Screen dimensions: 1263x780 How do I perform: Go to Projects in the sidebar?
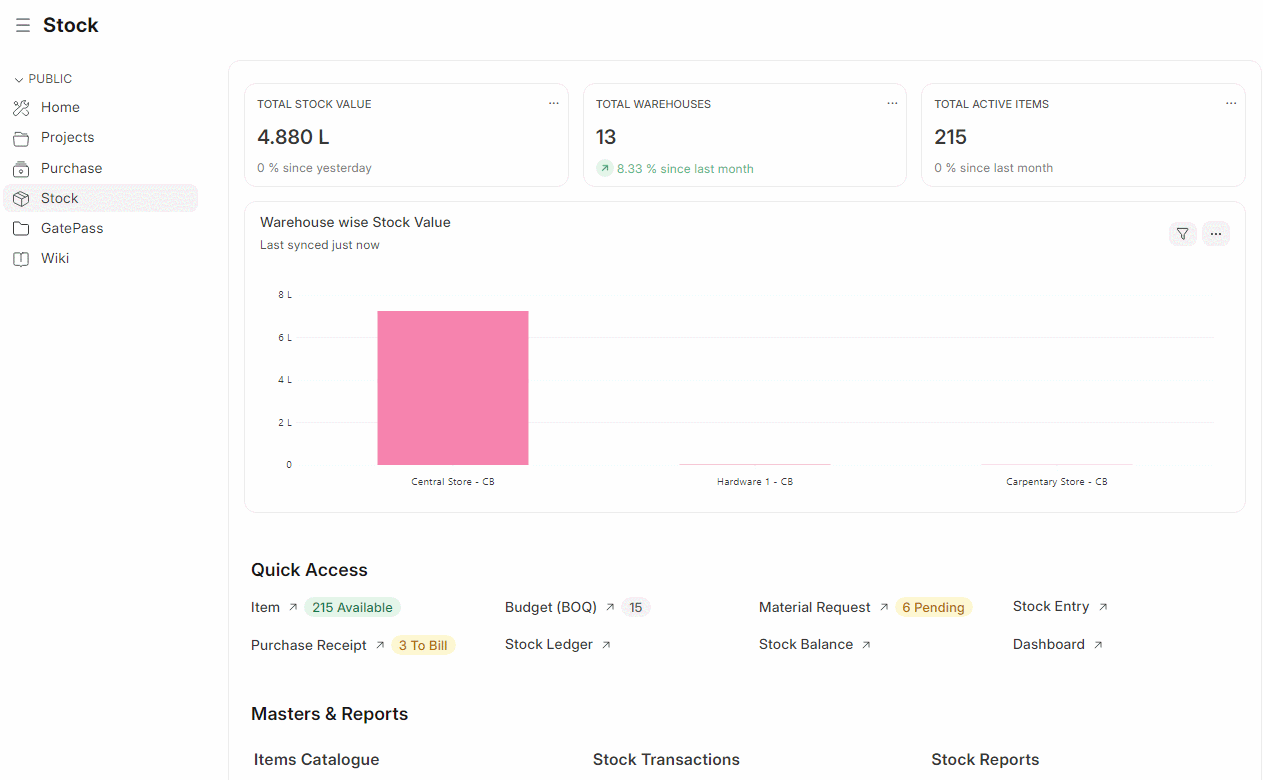(x=67, y=138)
